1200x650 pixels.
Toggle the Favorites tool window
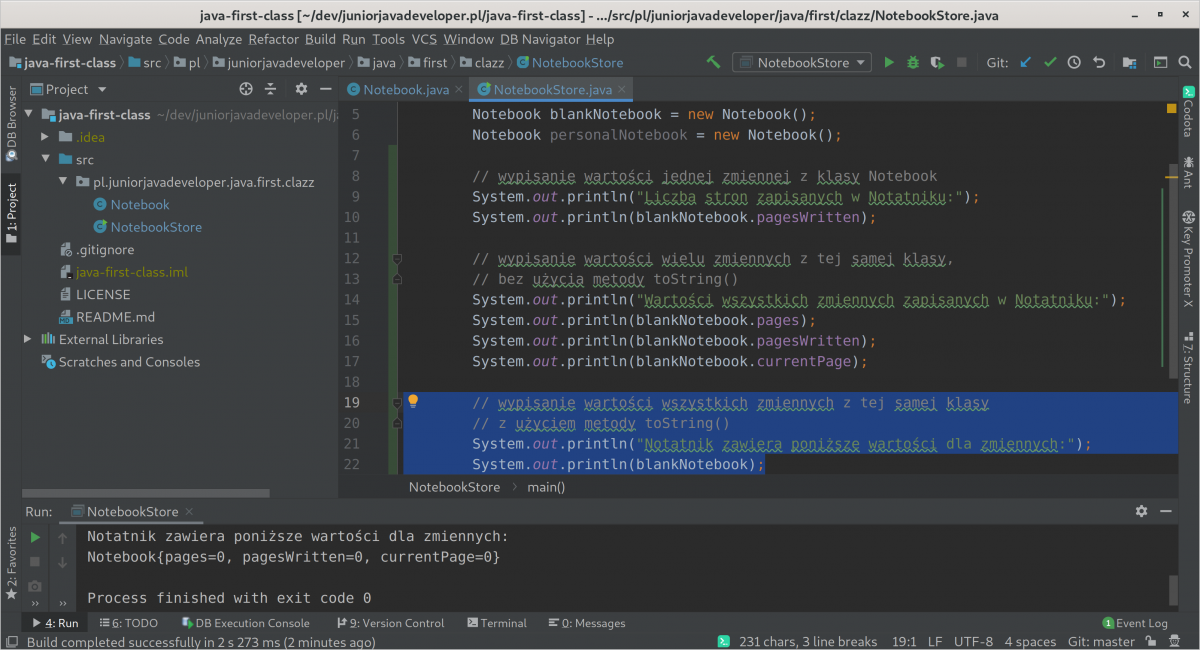(12, 565)
